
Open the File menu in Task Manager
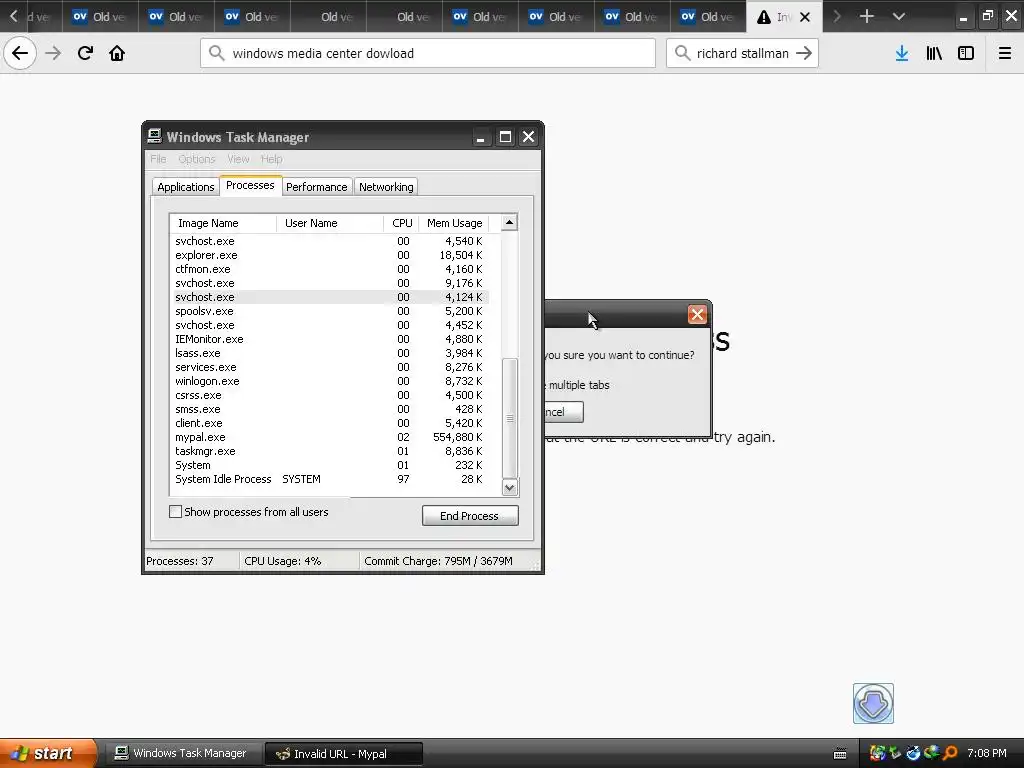pos(158,159)
